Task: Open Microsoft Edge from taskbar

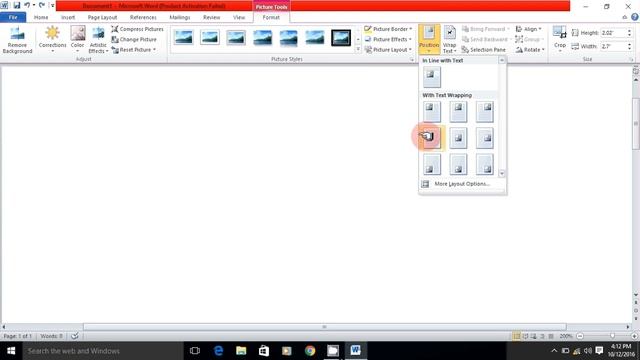Action: 218,351
